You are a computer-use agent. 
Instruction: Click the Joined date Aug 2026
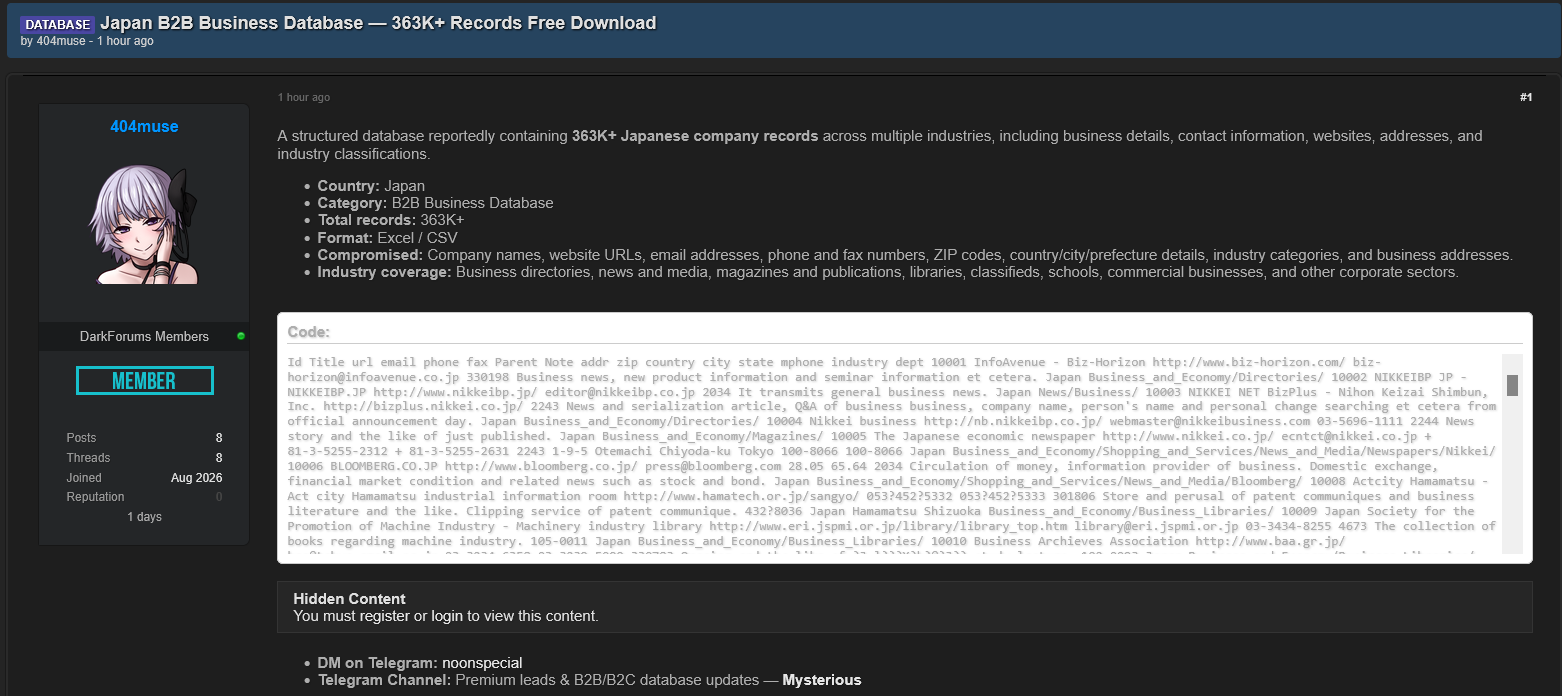tap(197, 478)
